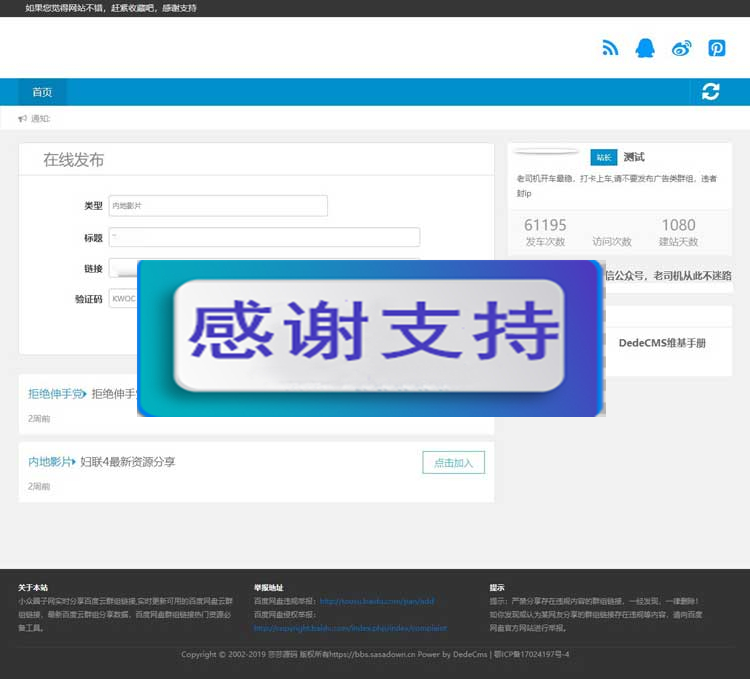This screenshot has width=750, height=679.
Task: Click the 感谢支持 banner image
Action: [369, 336]
